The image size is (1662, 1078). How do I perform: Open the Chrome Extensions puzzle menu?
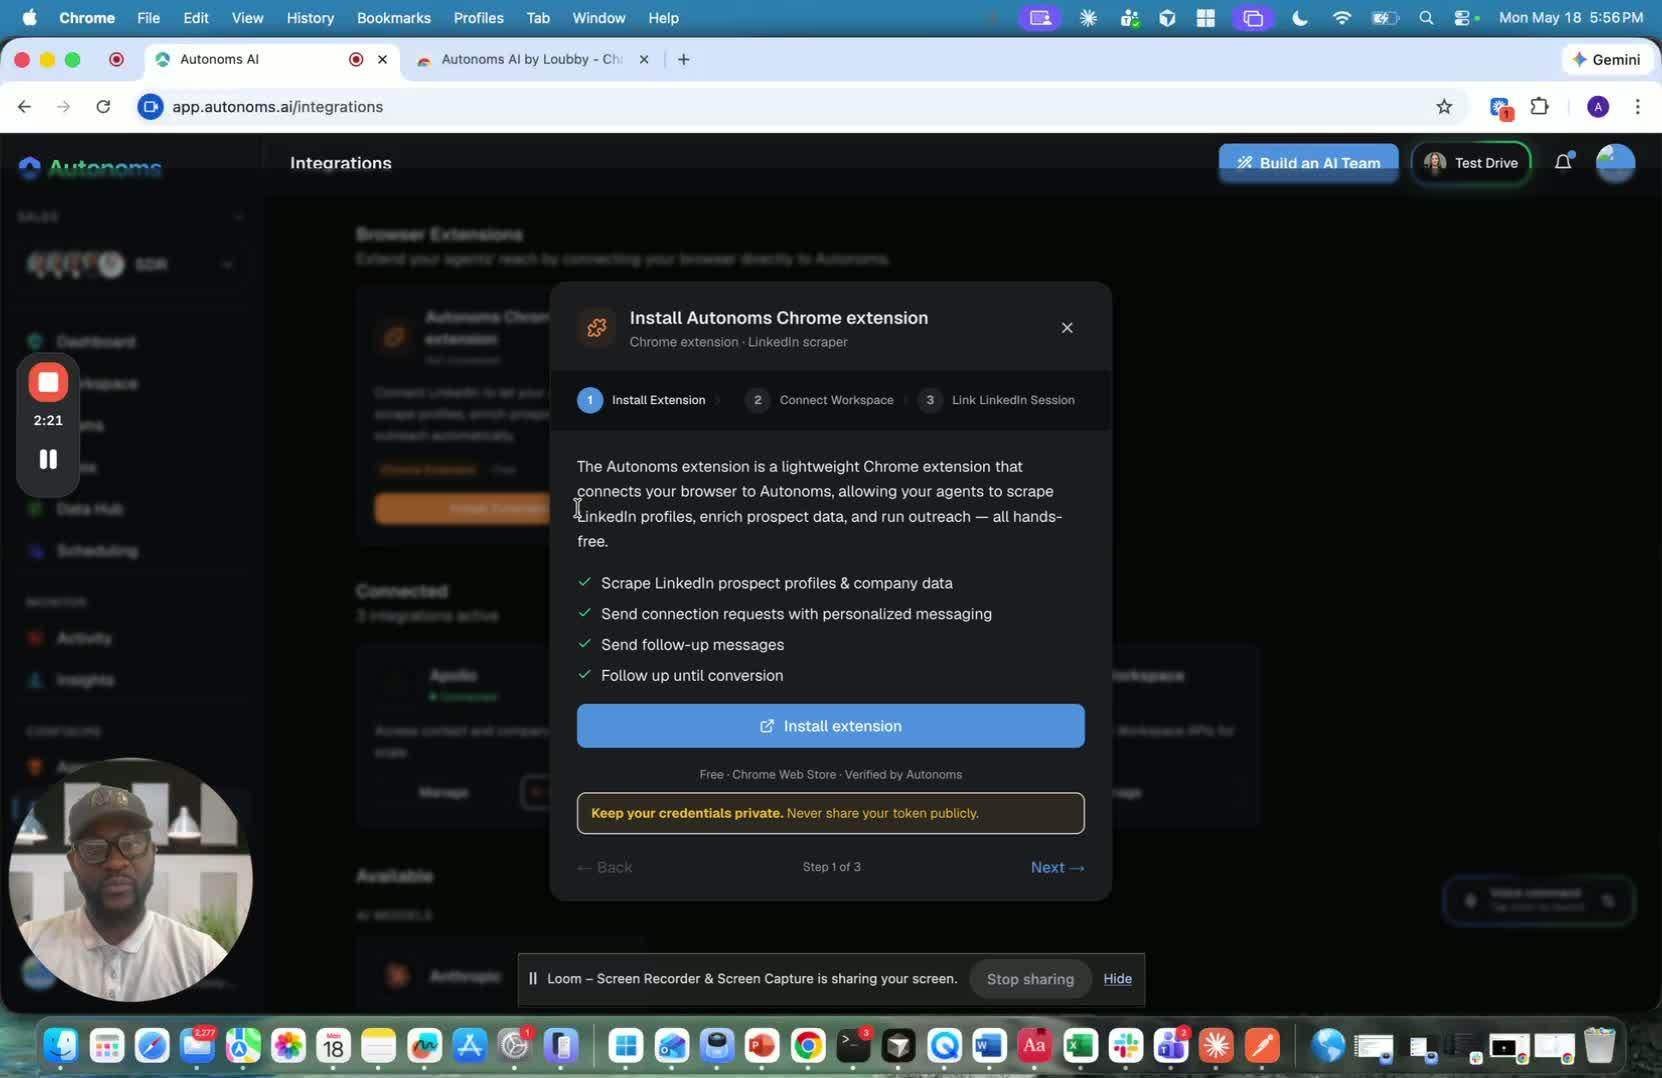(x=1540, y=107)
